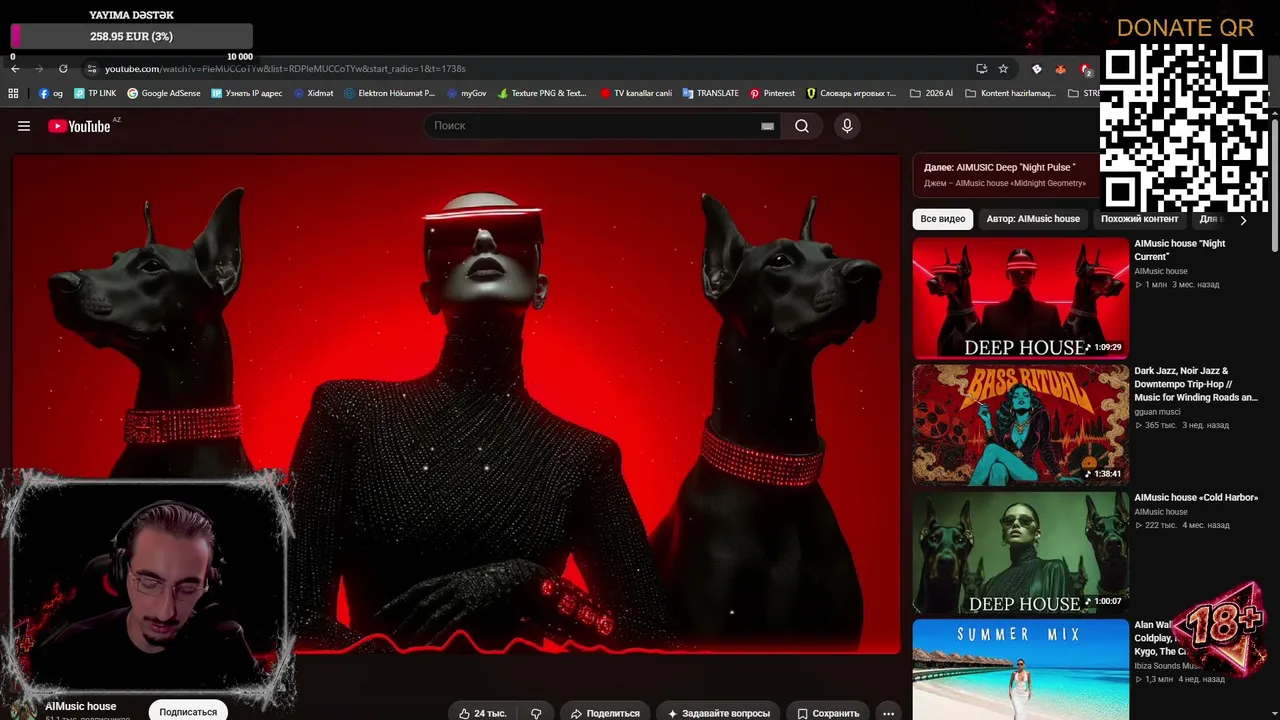Screen dimensions: 1280x720
Task: Open the TV kanallar canli bookmark
Action: click(x=636, y=93)
